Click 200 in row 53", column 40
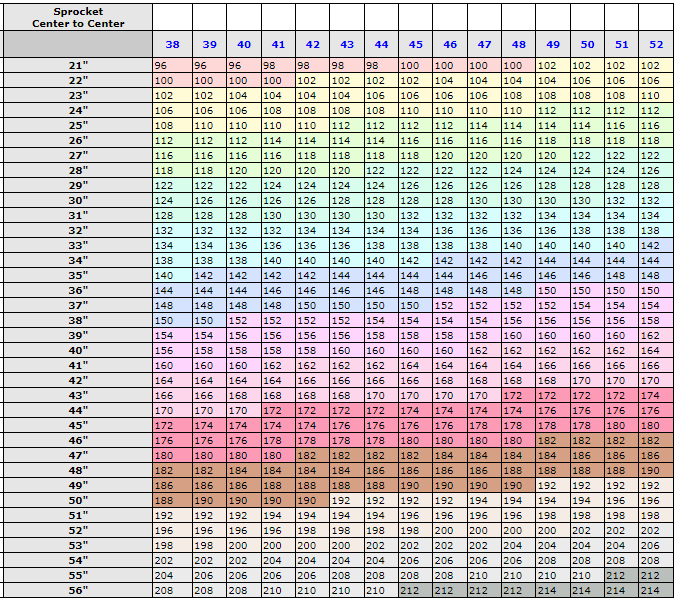Image resolution: width=677 pixels, height=601 pixels. coord(244,545)
